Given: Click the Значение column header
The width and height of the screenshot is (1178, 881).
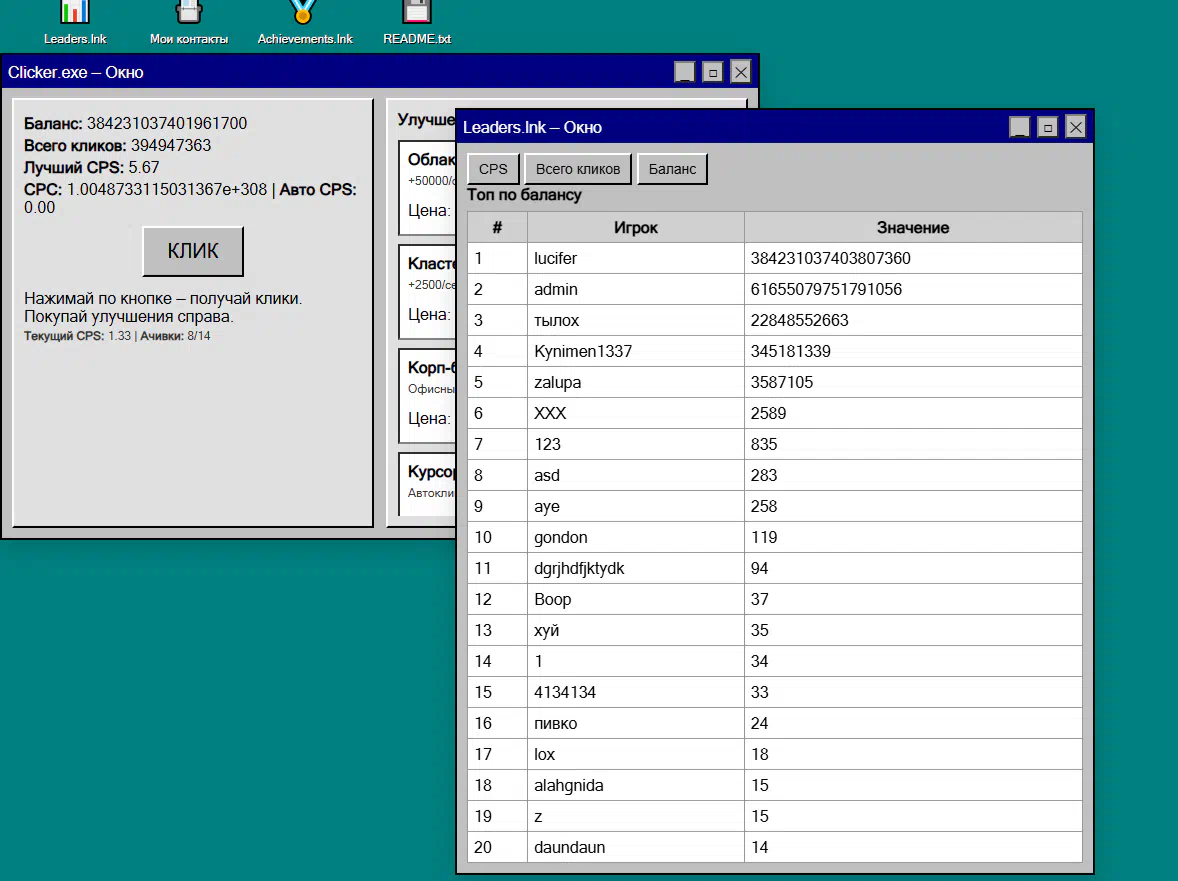Looking at the screenshot, I should [912, 228].
